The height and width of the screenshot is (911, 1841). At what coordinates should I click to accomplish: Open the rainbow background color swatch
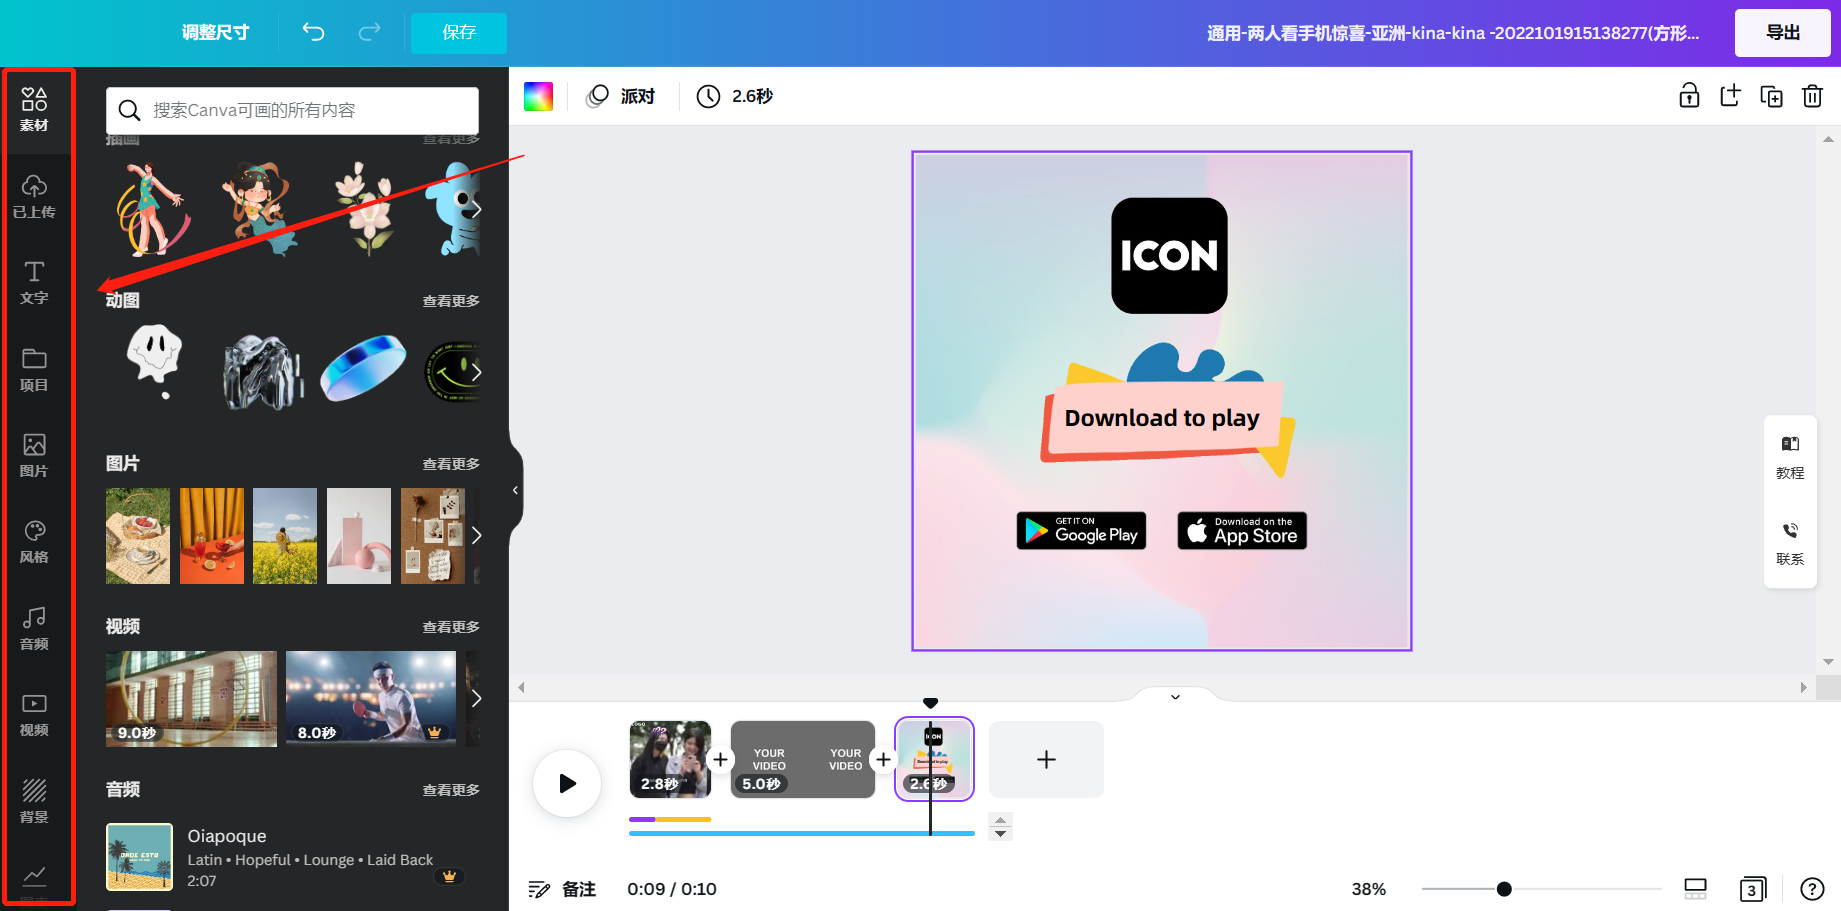coord(538,96)
